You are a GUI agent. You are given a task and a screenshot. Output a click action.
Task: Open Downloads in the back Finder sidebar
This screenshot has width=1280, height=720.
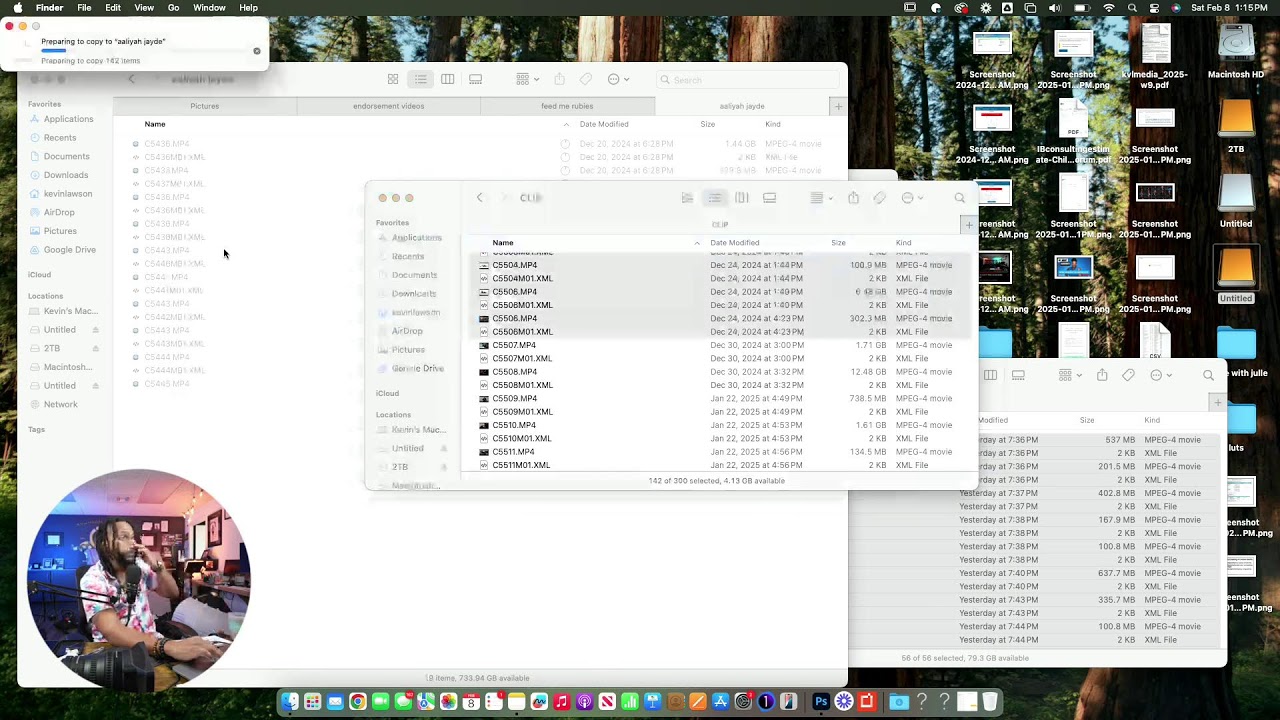(x=66, y=175)
